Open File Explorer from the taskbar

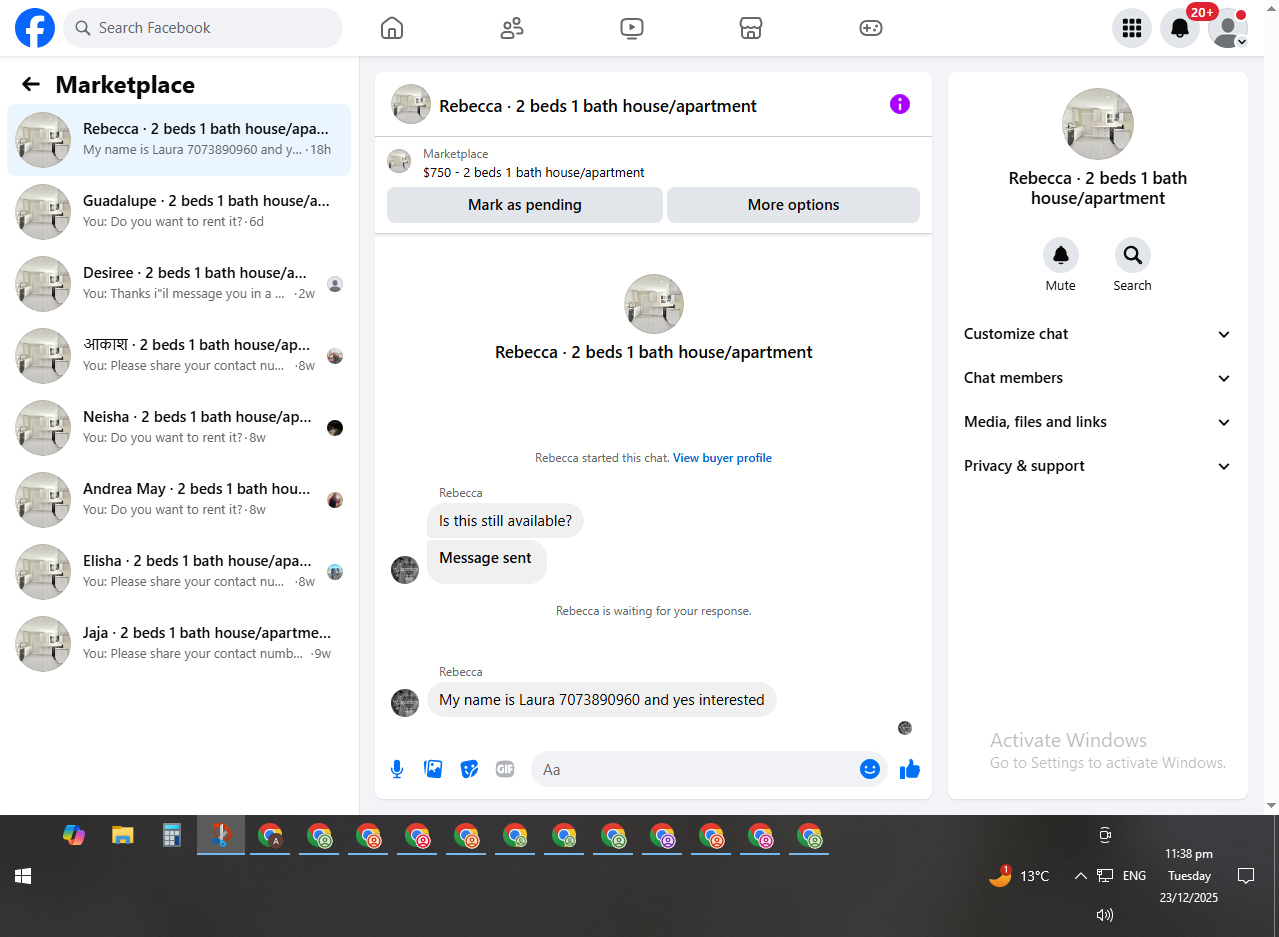click(x=123, y=835)
